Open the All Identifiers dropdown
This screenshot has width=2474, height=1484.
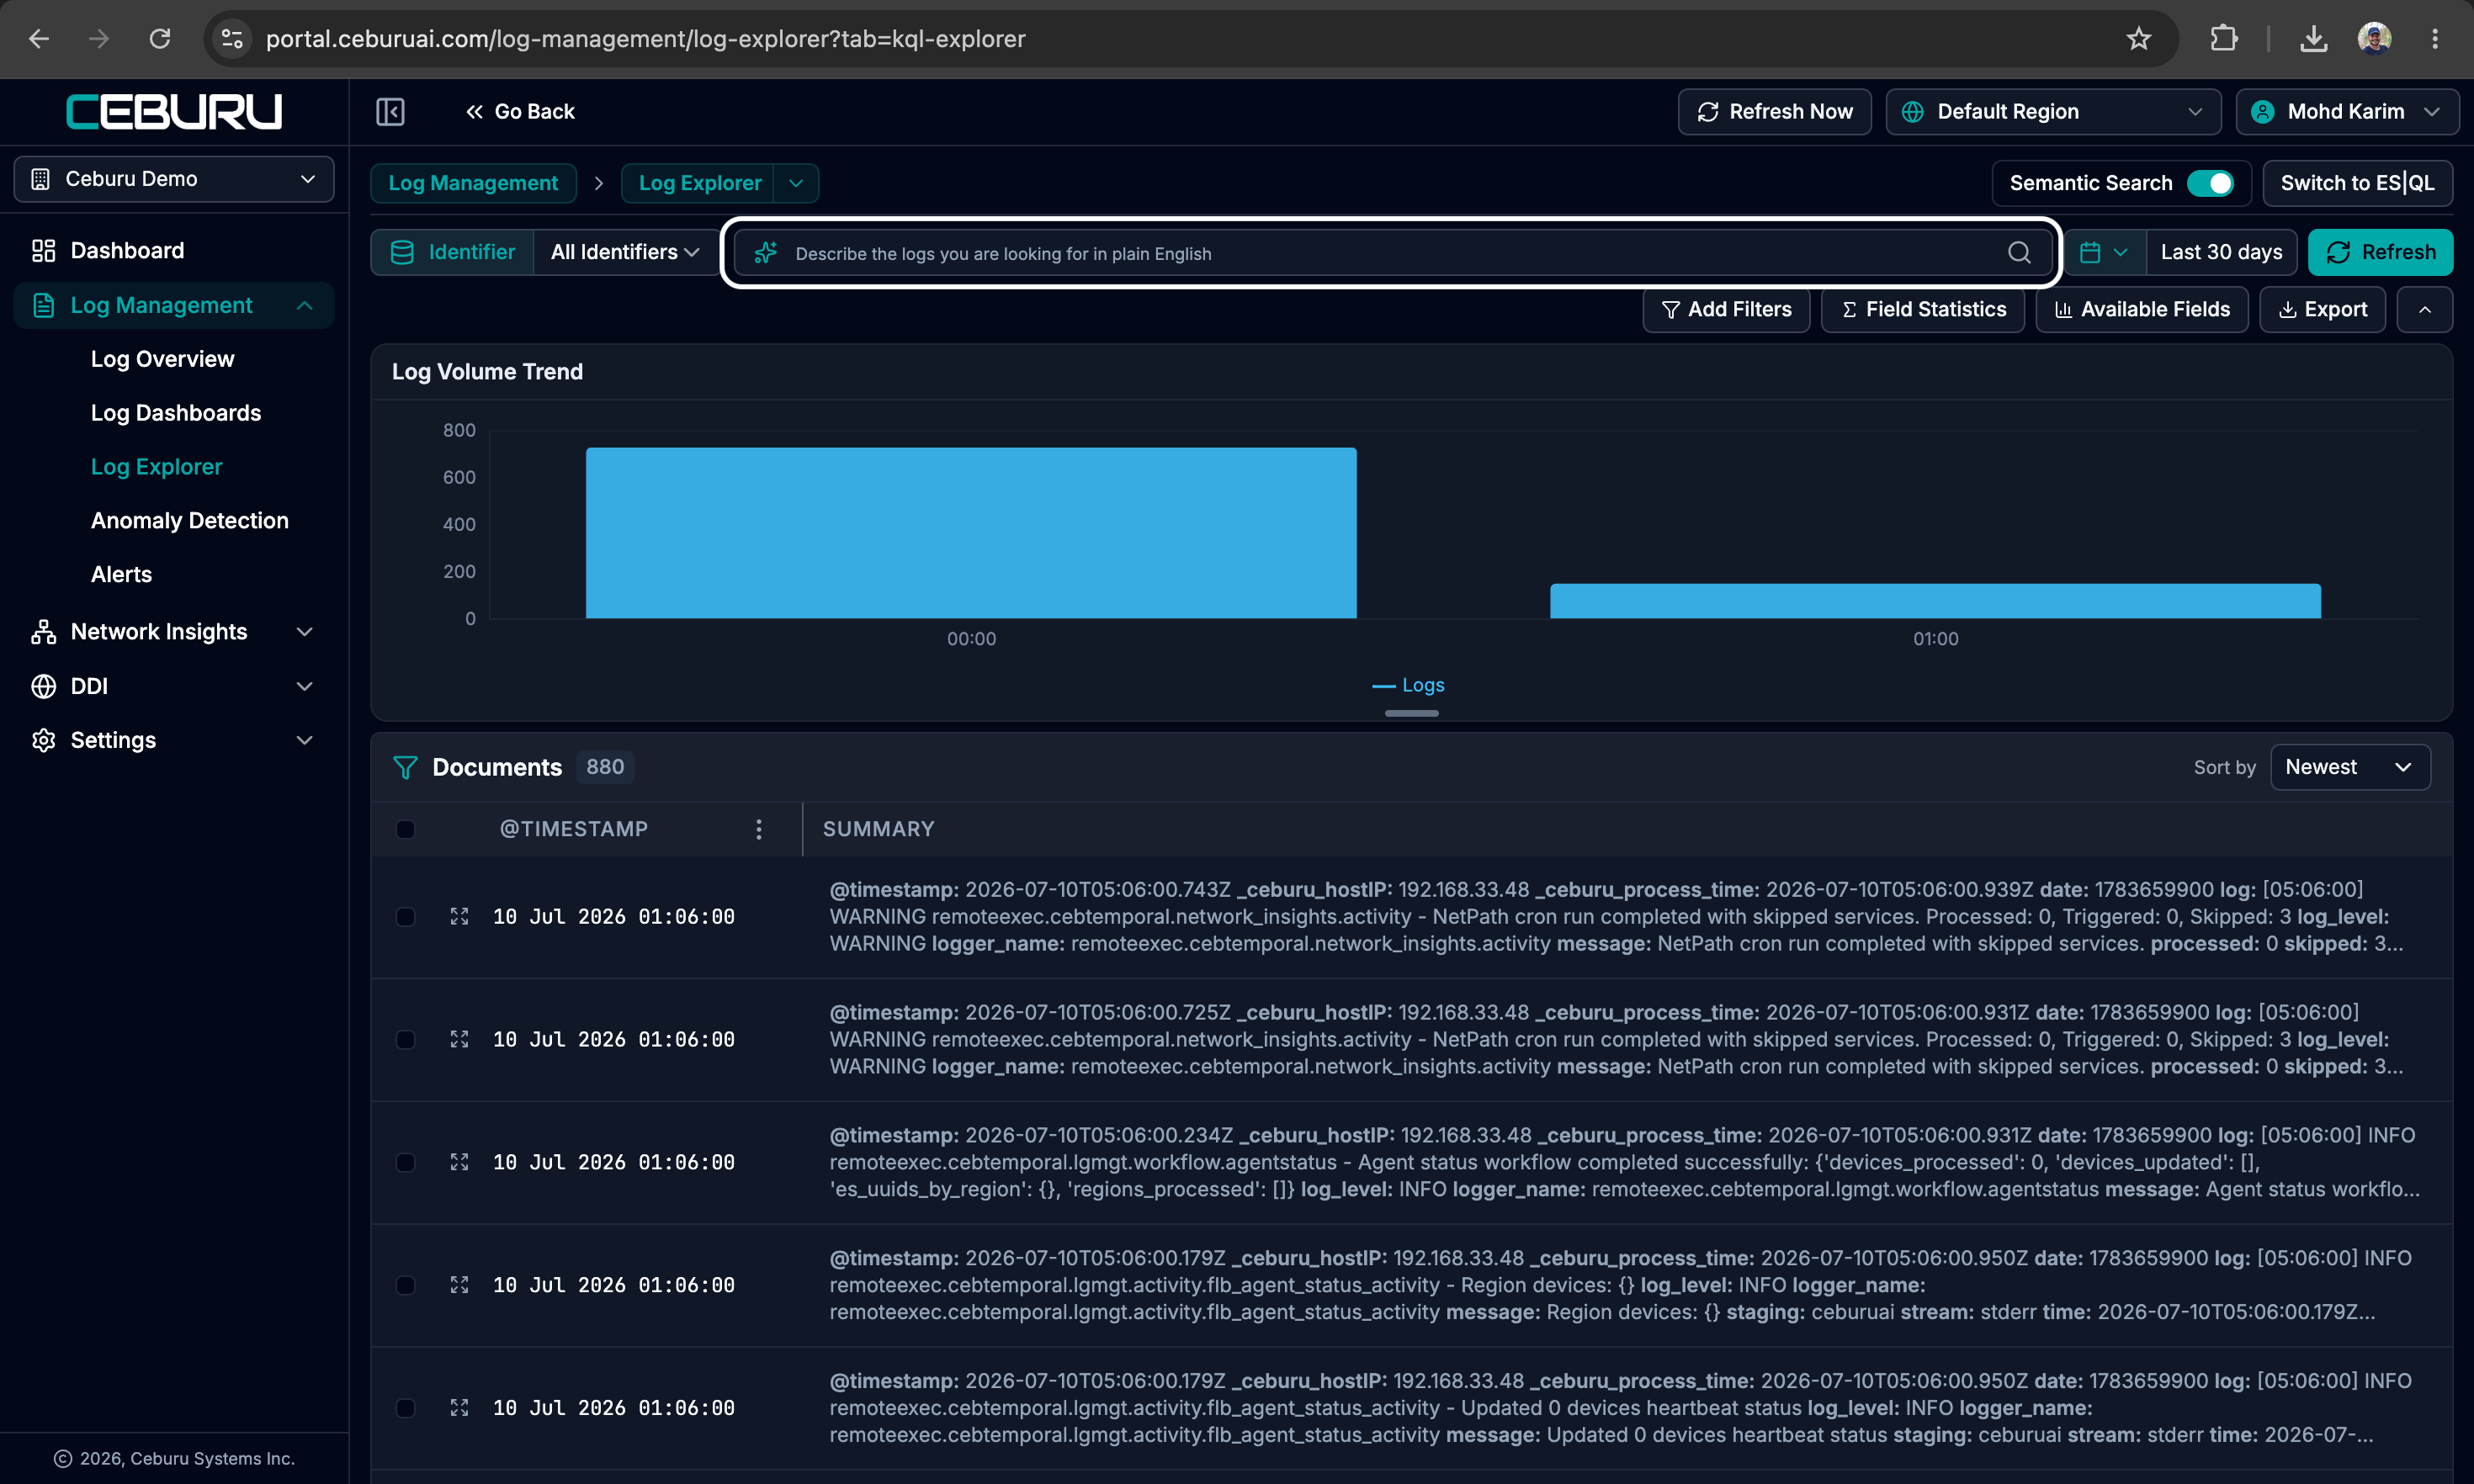point(625,252)
